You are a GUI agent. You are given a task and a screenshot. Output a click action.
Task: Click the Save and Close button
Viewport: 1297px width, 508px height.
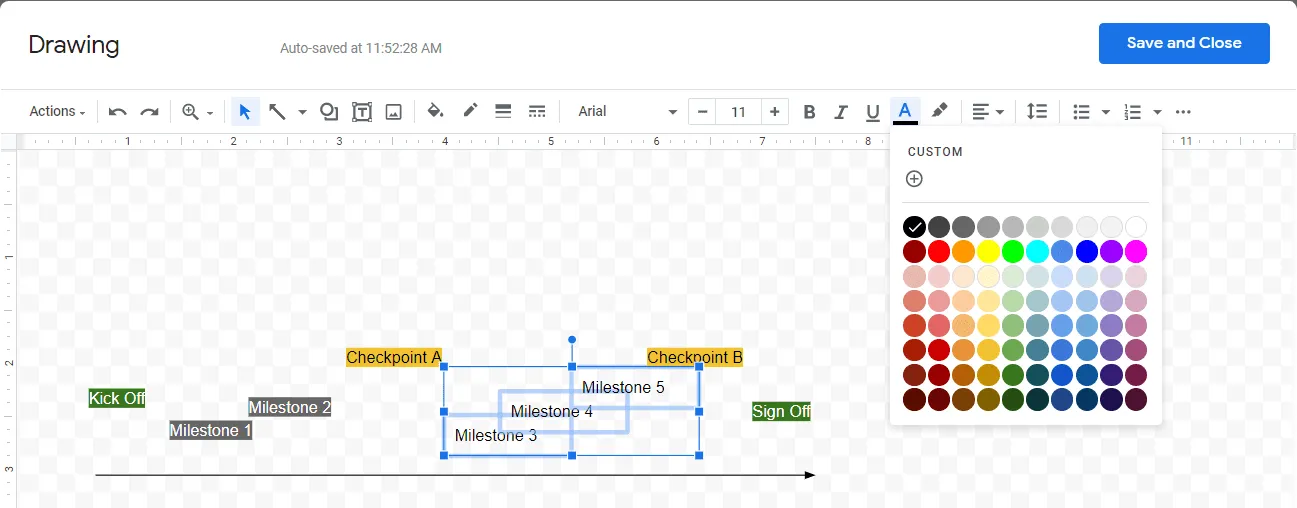[x=1183, y=43]
